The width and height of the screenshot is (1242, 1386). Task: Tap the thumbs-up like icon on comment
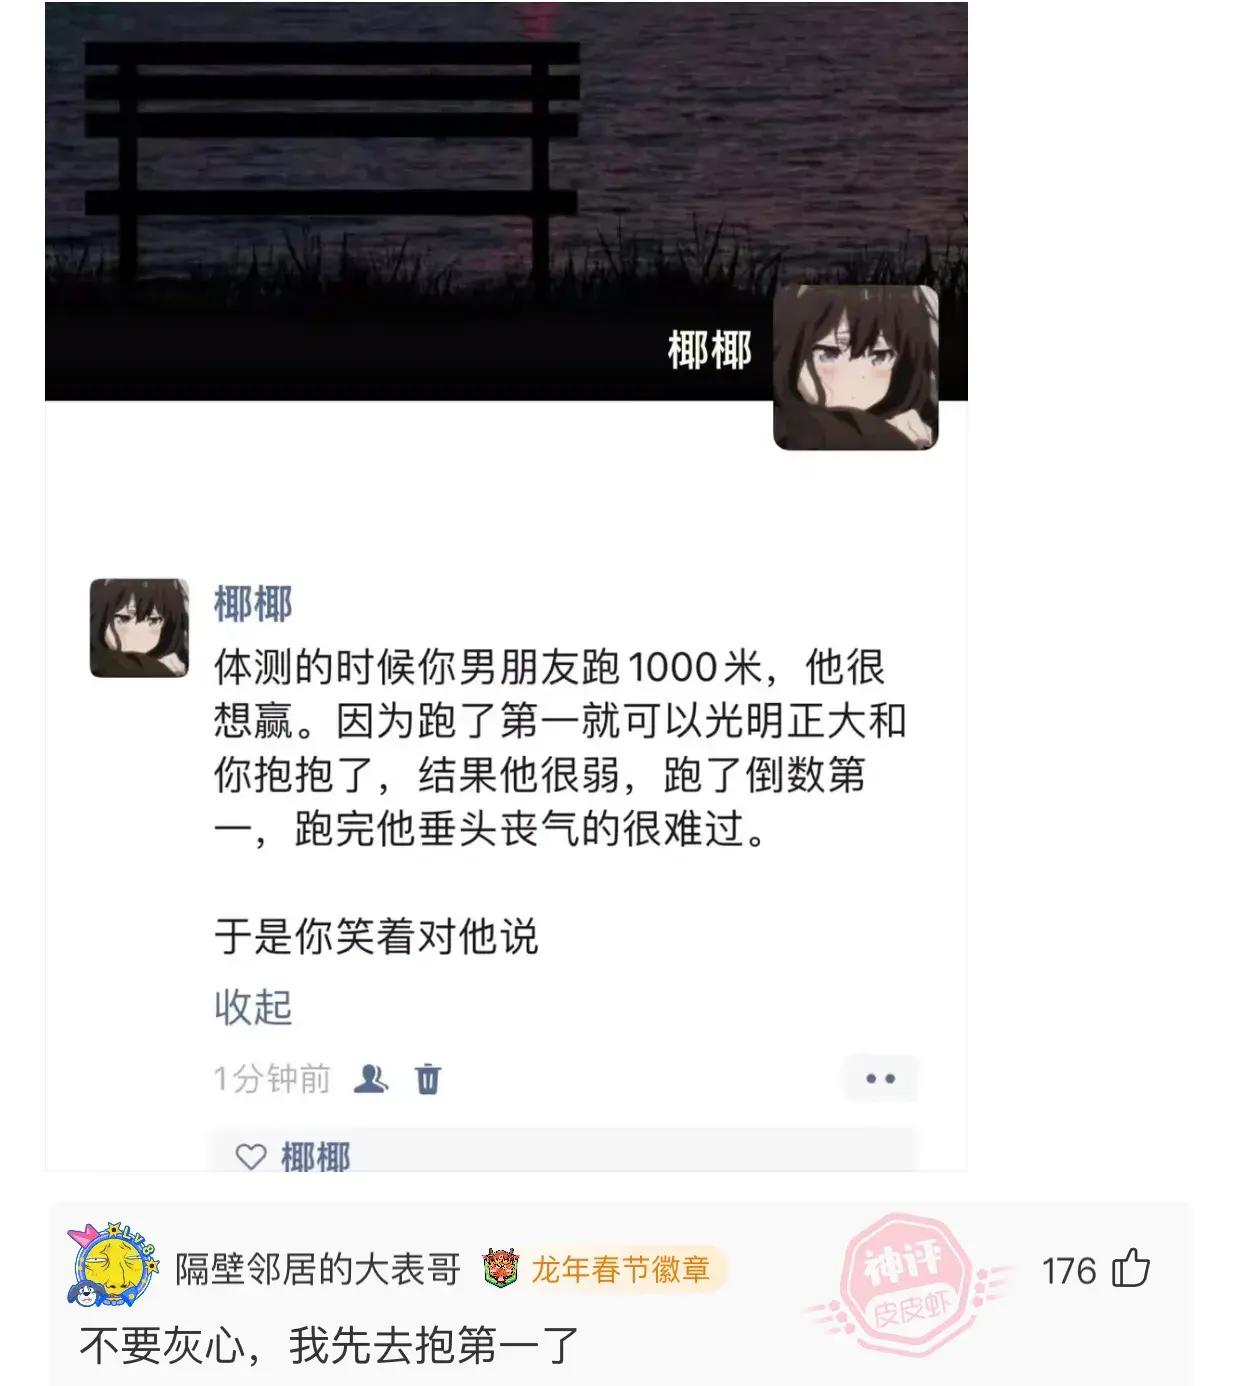point(1131,1269)
